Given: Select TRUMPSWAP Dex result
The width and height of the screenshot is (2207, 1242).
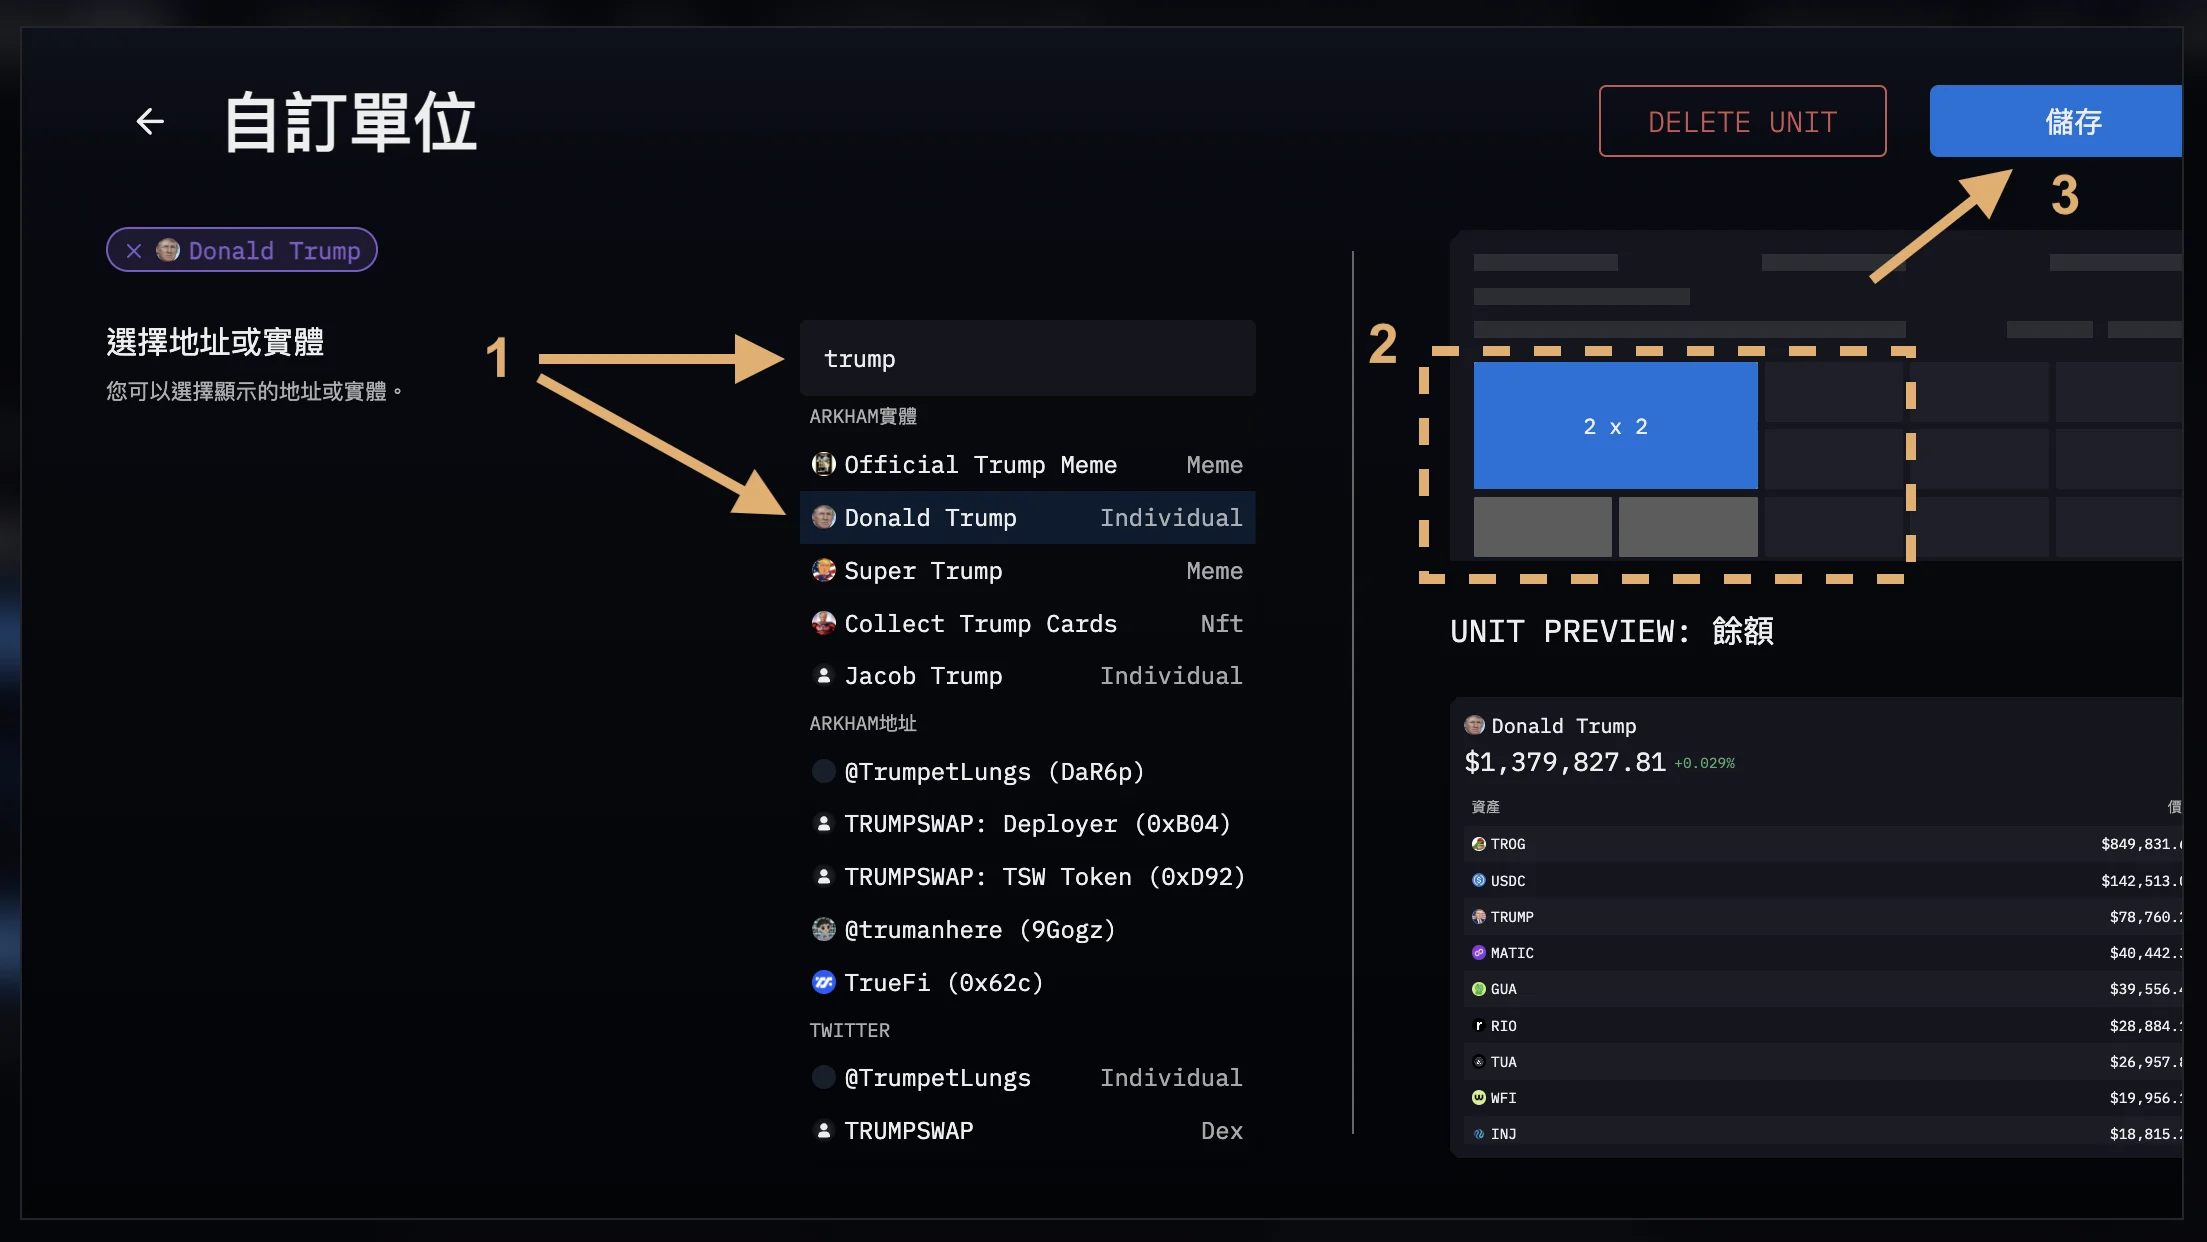Looking at the screenshot, I should [x=1027, y=1131].
